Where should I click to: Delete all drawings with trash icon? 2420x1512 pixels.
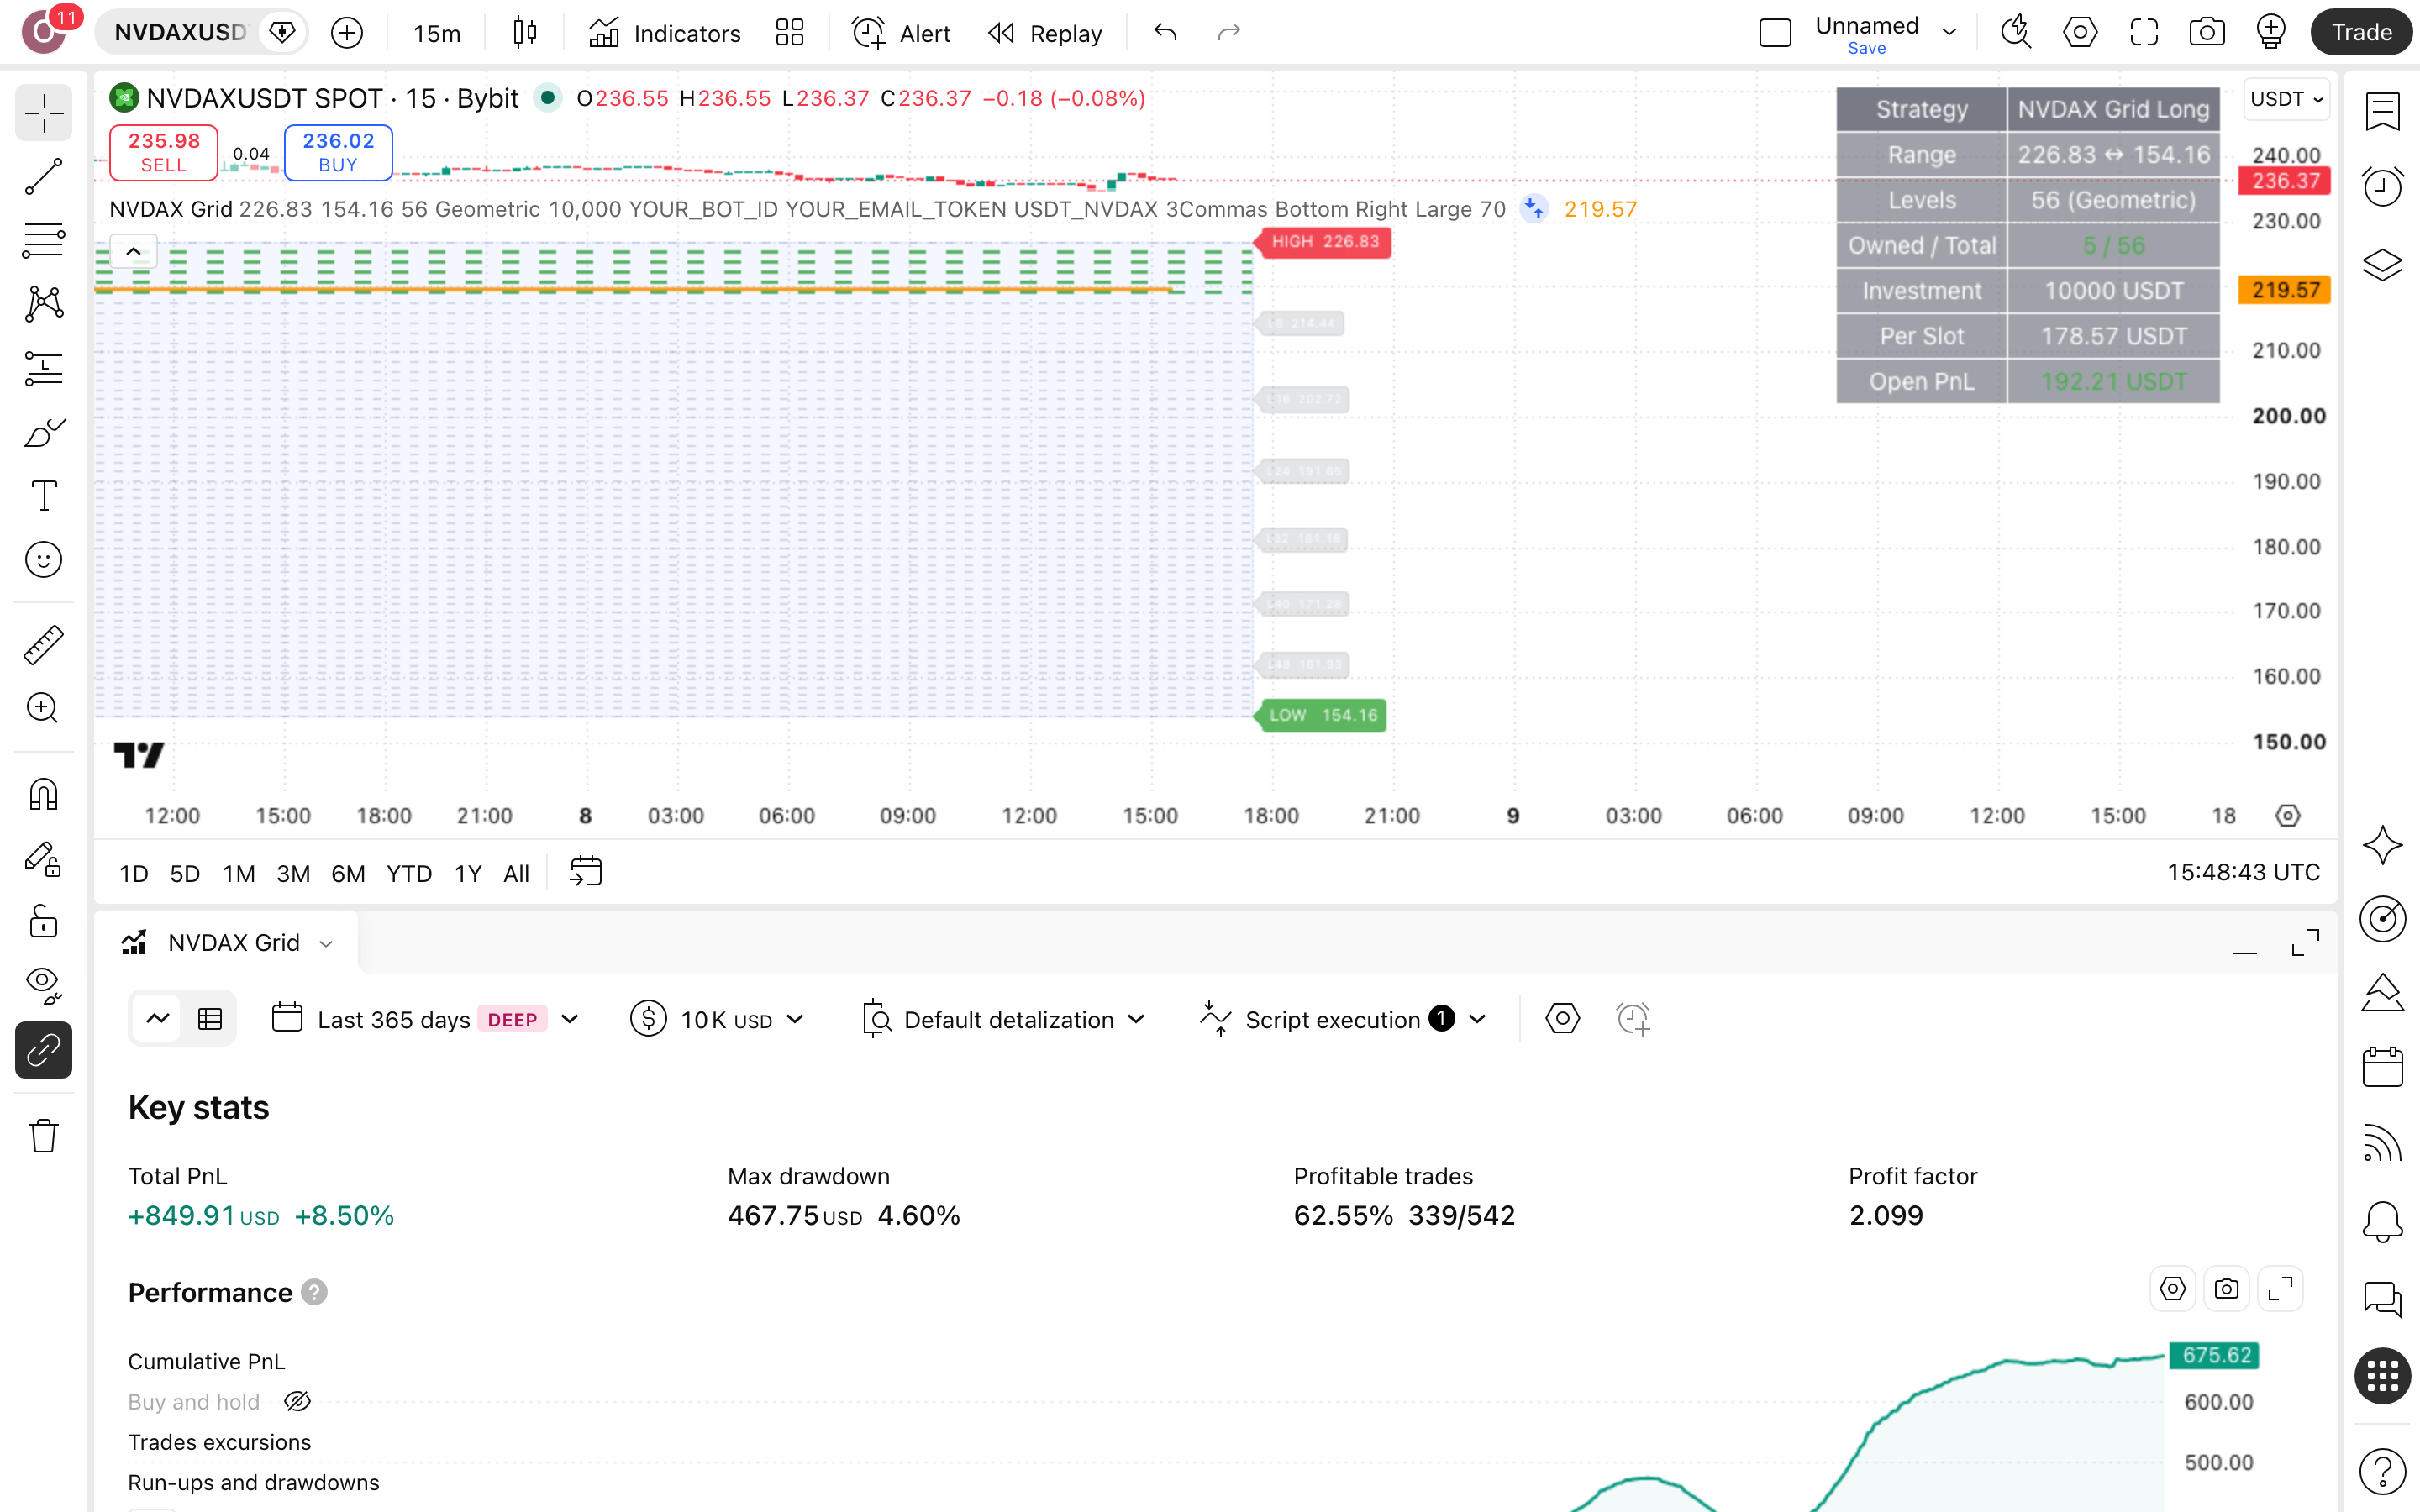[43, 1136]
